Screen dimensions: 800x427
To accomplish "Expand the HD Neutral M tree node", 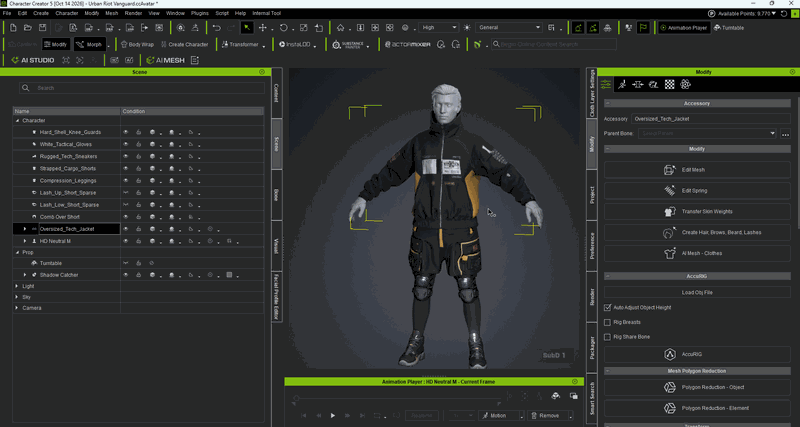I will [x=24, y=241].
